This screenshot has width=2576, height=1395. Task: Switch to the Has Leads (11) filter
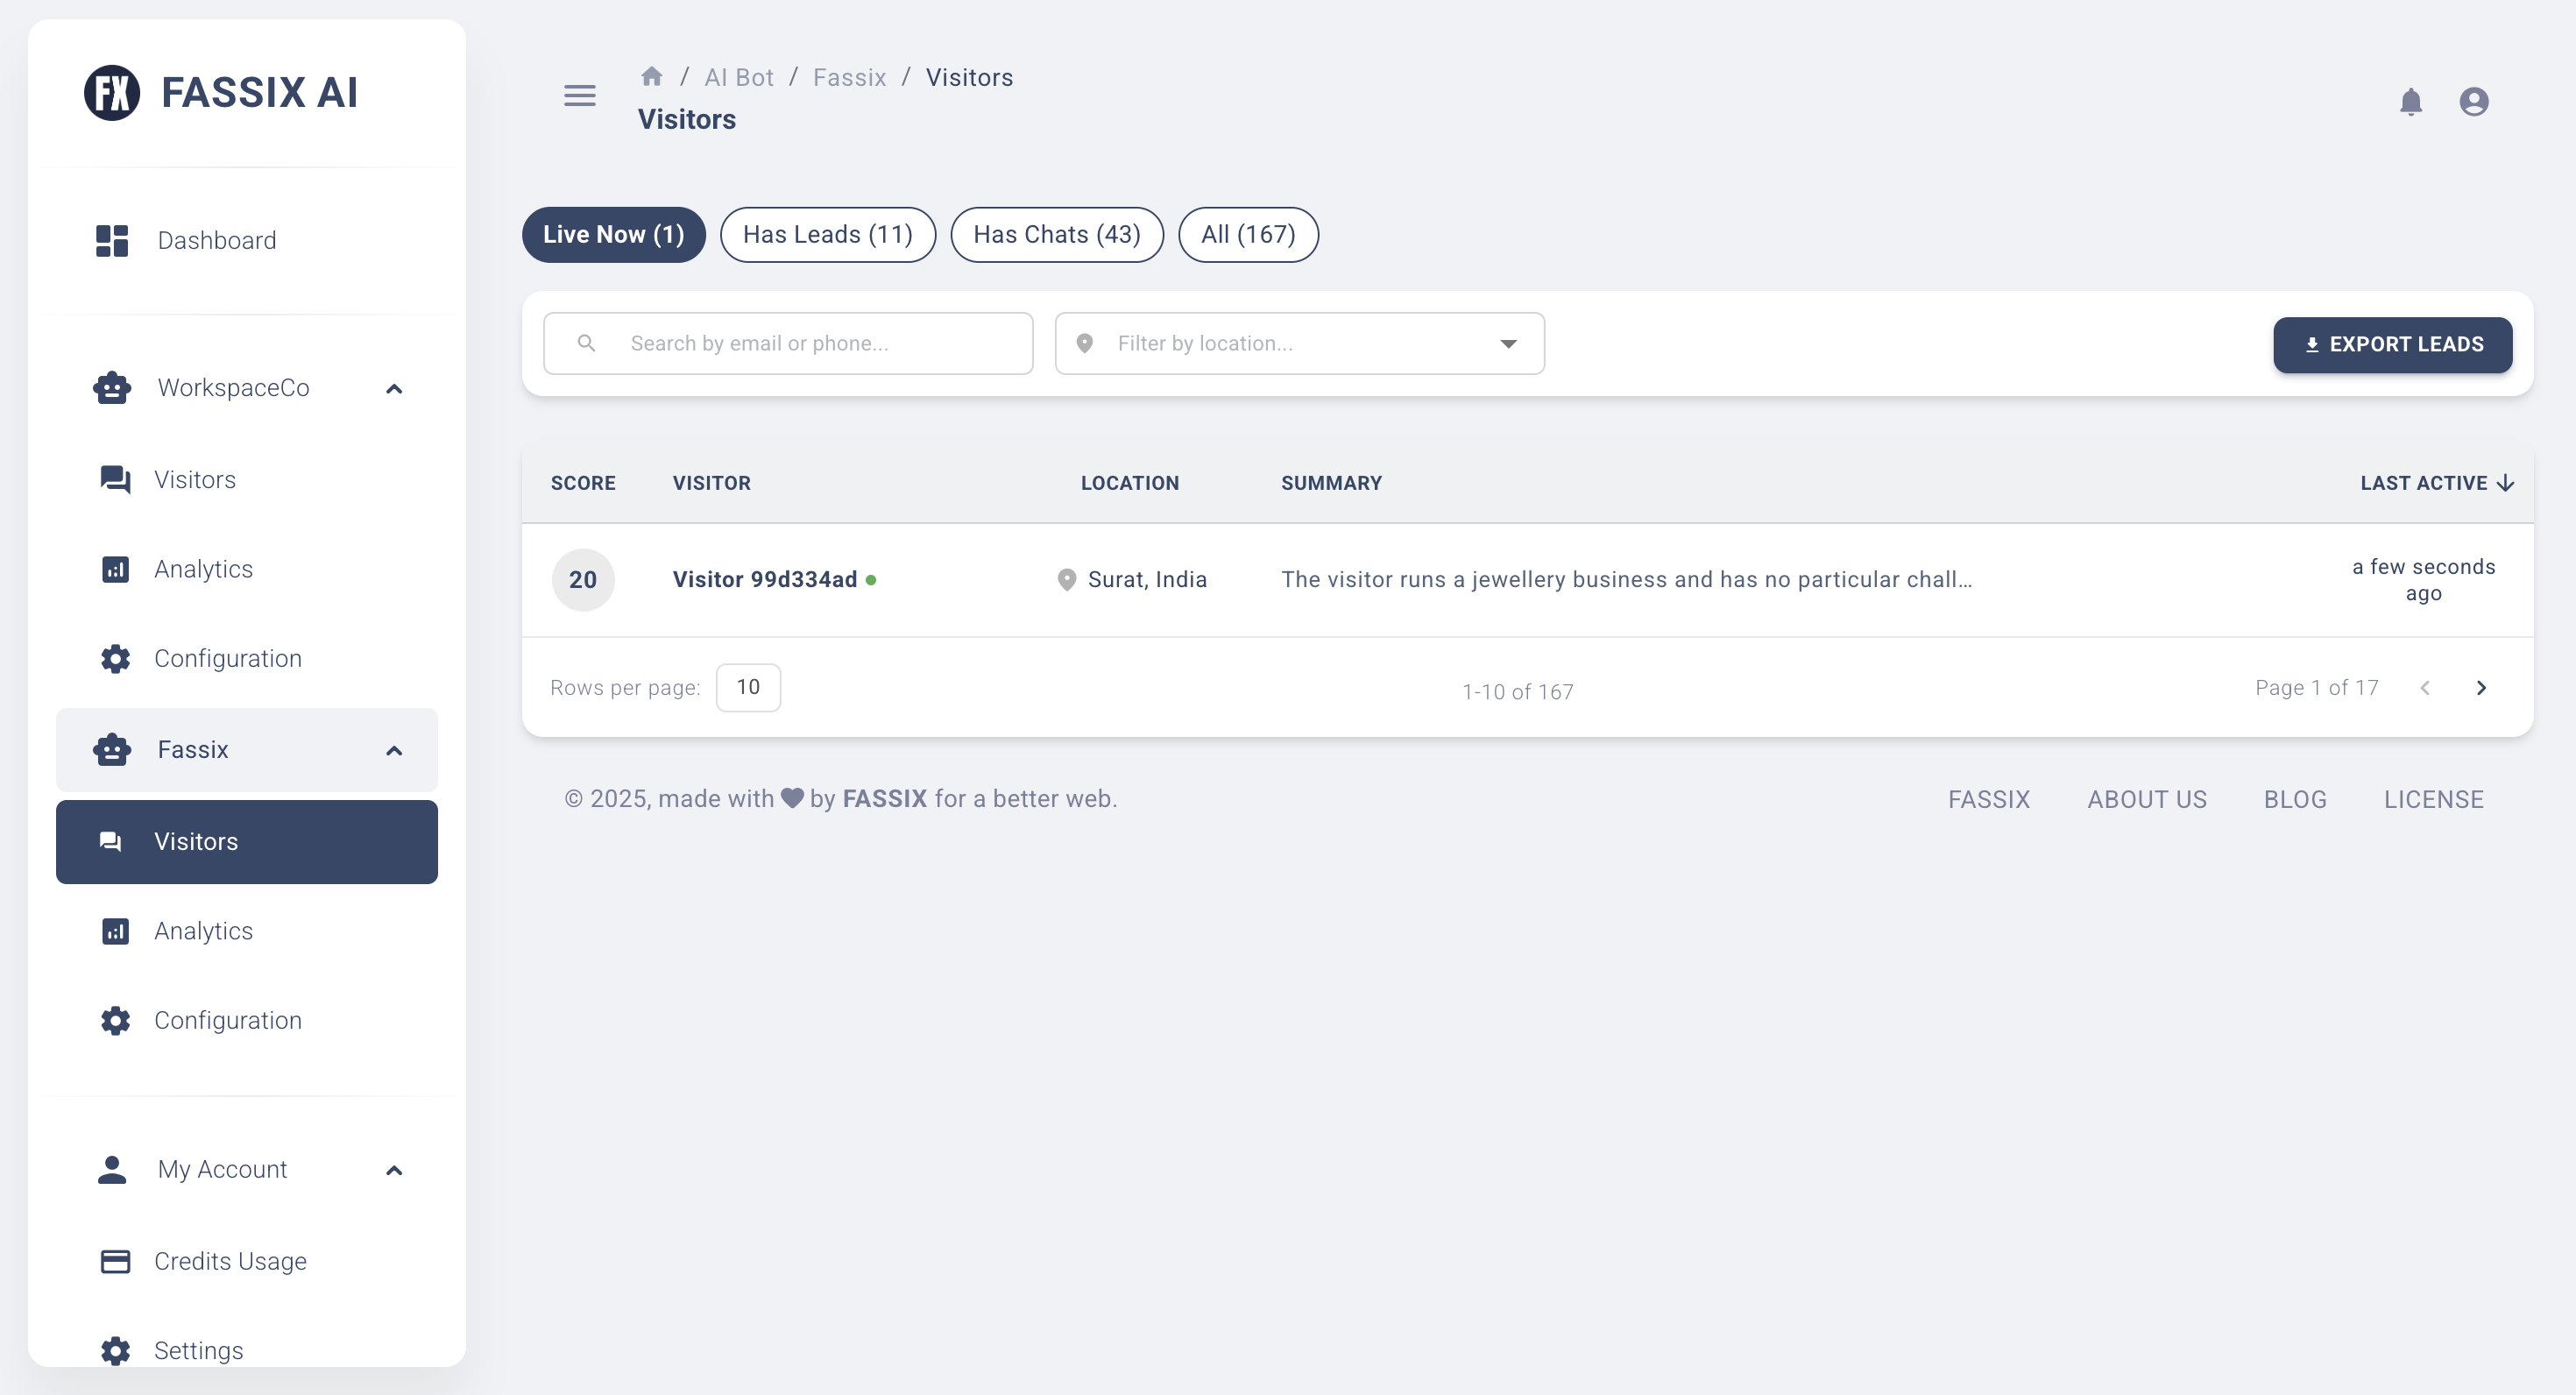(827, 234)
